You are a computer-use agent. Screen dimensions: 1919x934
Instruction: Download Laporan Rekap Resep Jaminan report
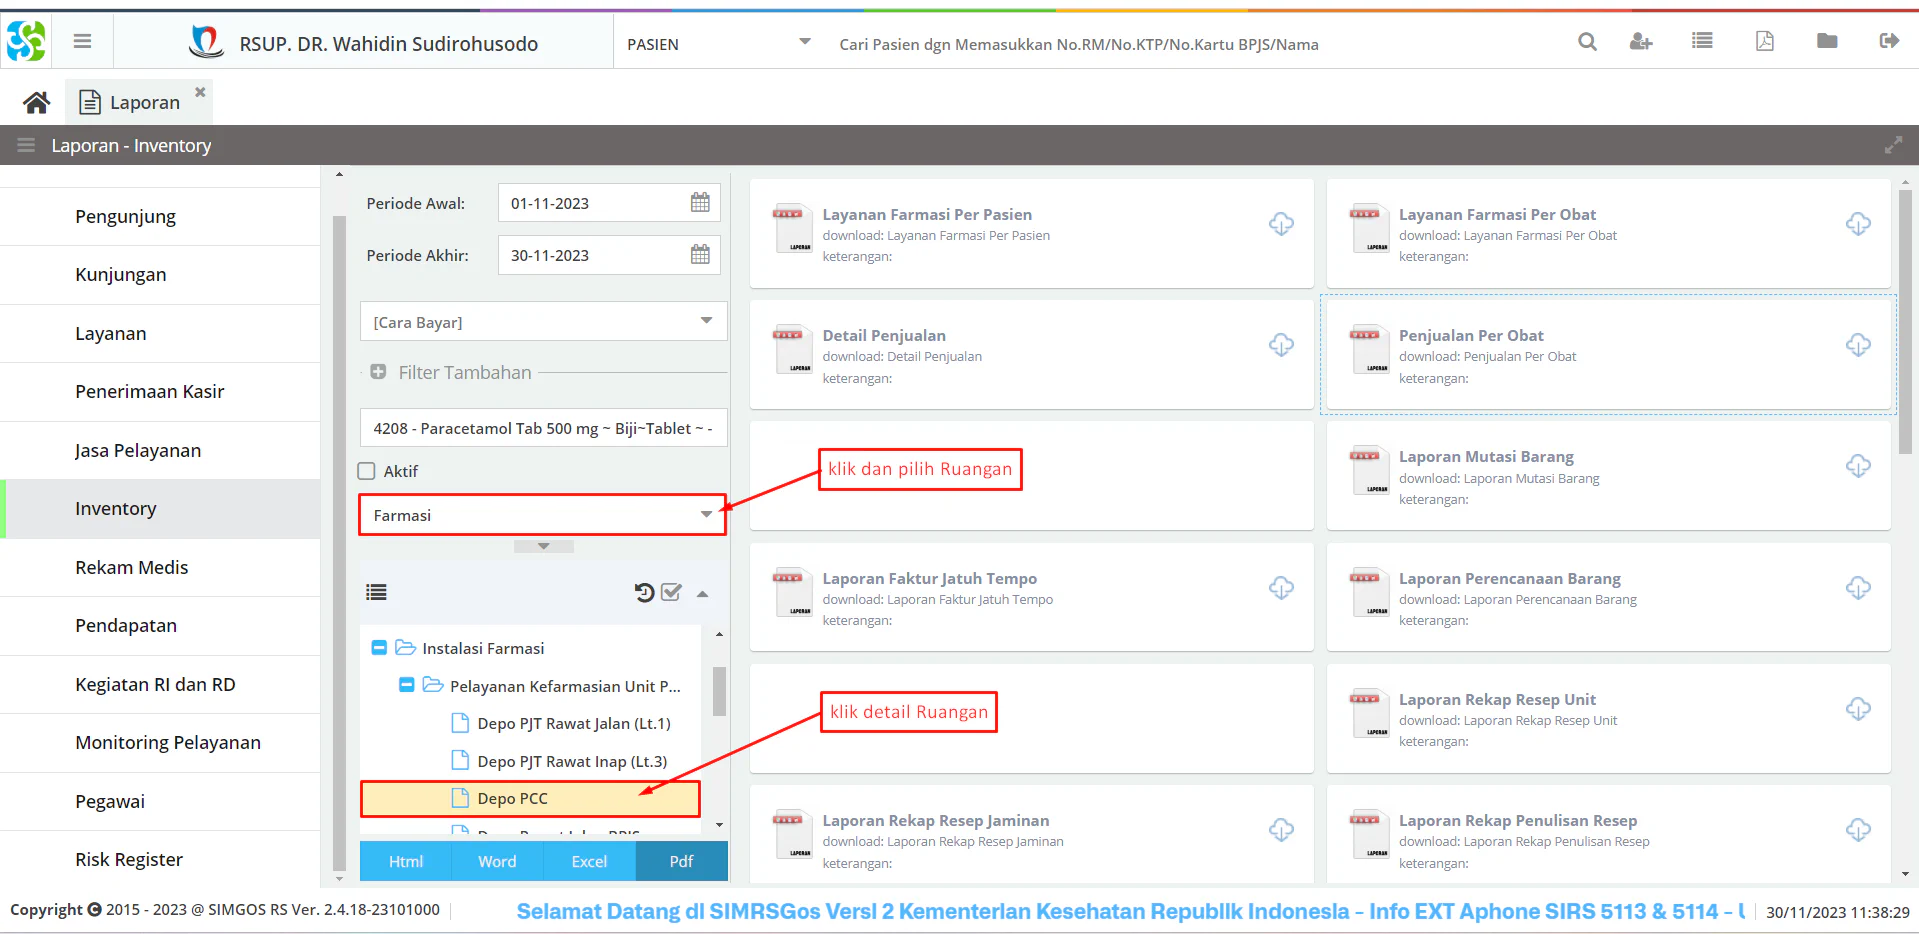[x=1281, y=829]
